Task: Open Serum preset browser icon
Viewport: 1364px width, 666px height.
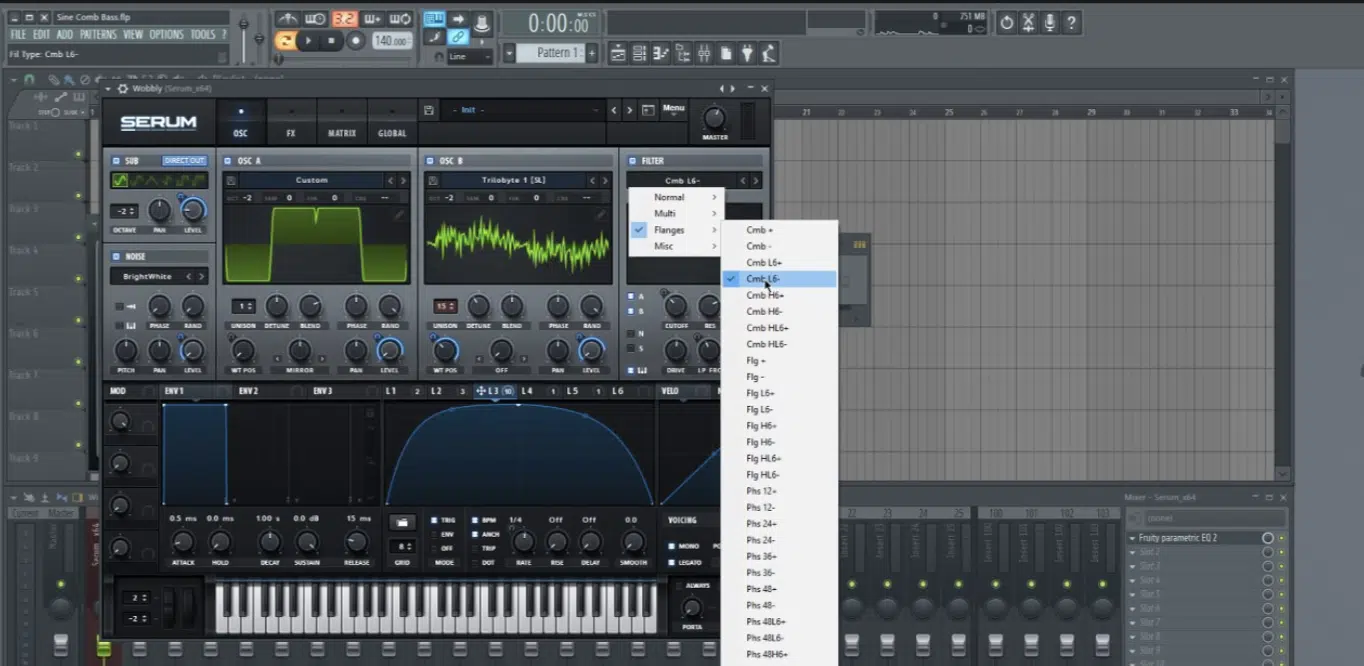Action: 648,110
